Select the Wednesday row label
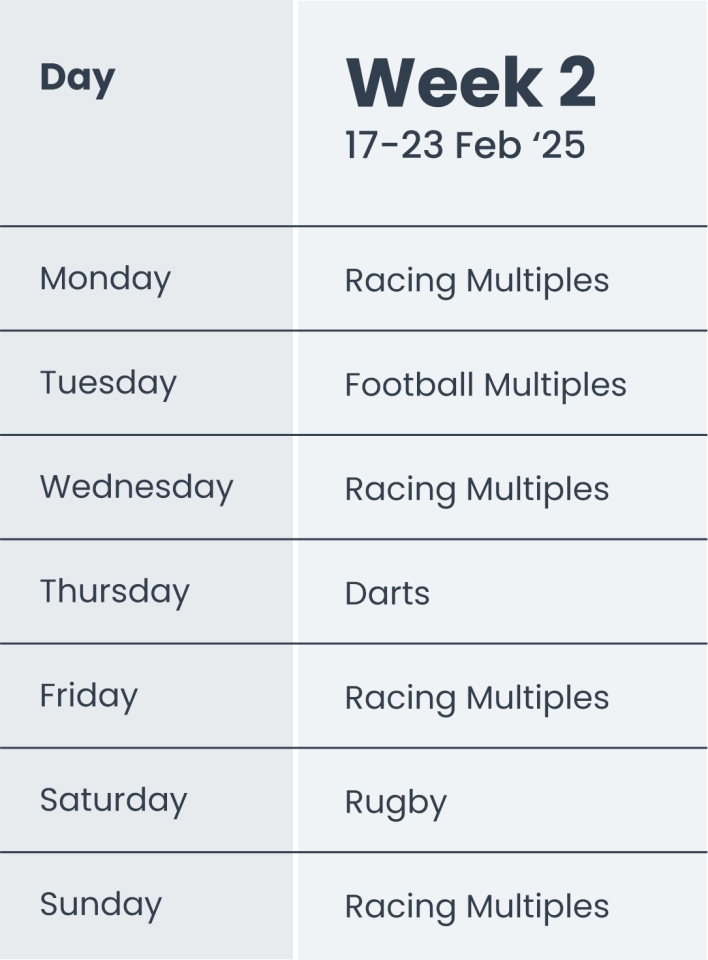Viewport: 708px width, 960px height. click(x=136, y=487)
